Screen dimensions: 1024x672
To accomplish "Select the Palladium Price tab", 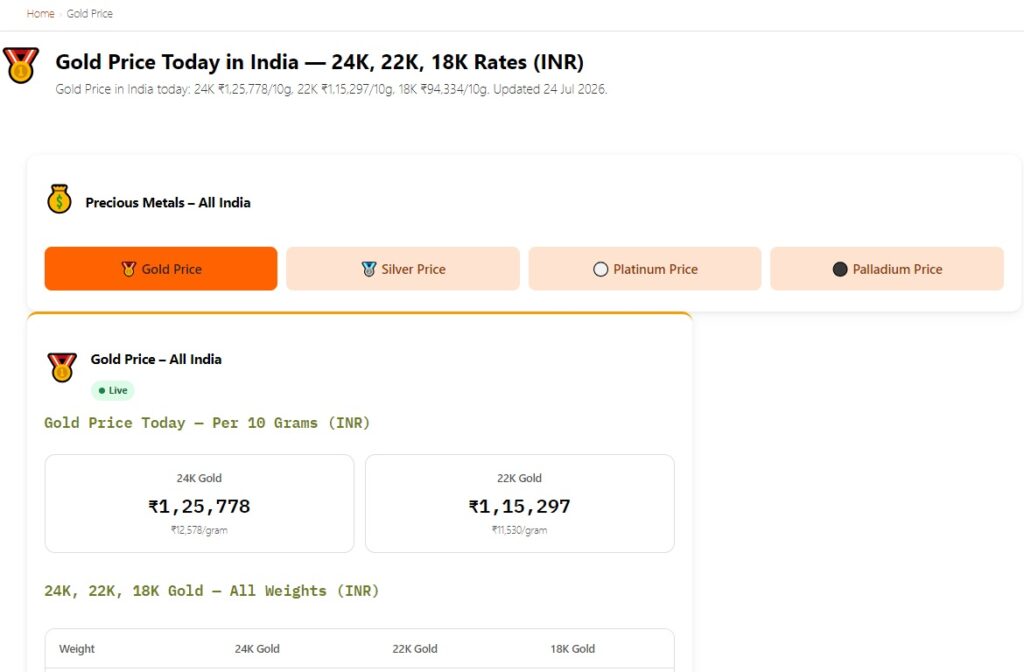I will (x=887, y=268).
